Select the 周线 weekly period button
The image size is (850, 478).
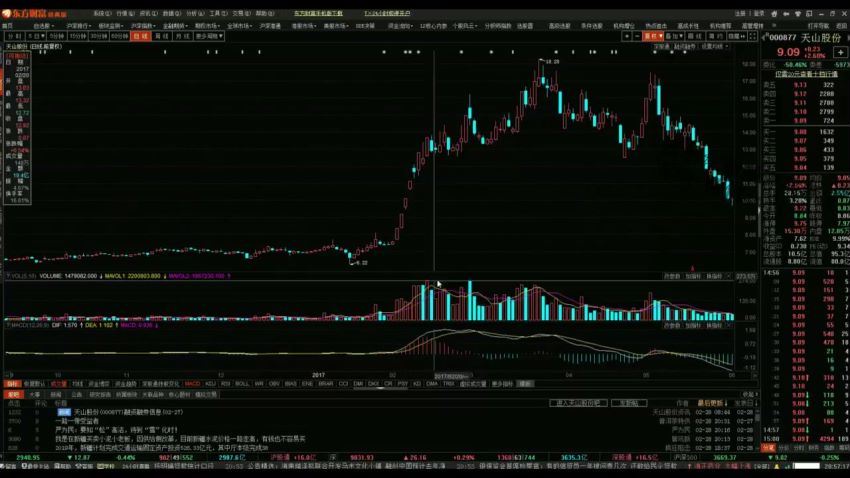tap(162, 36)
